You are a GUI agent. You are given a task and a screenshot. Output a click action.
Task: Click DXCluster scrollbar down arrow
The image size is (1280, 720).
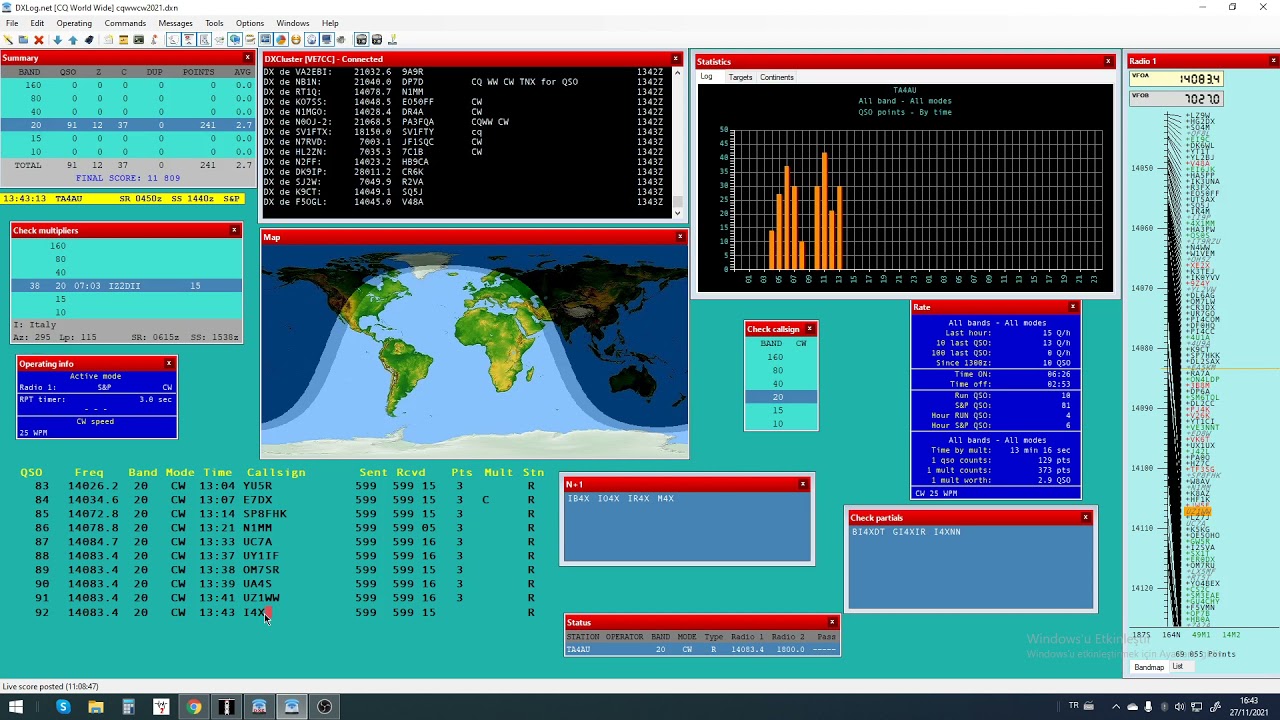coord(677,212)
